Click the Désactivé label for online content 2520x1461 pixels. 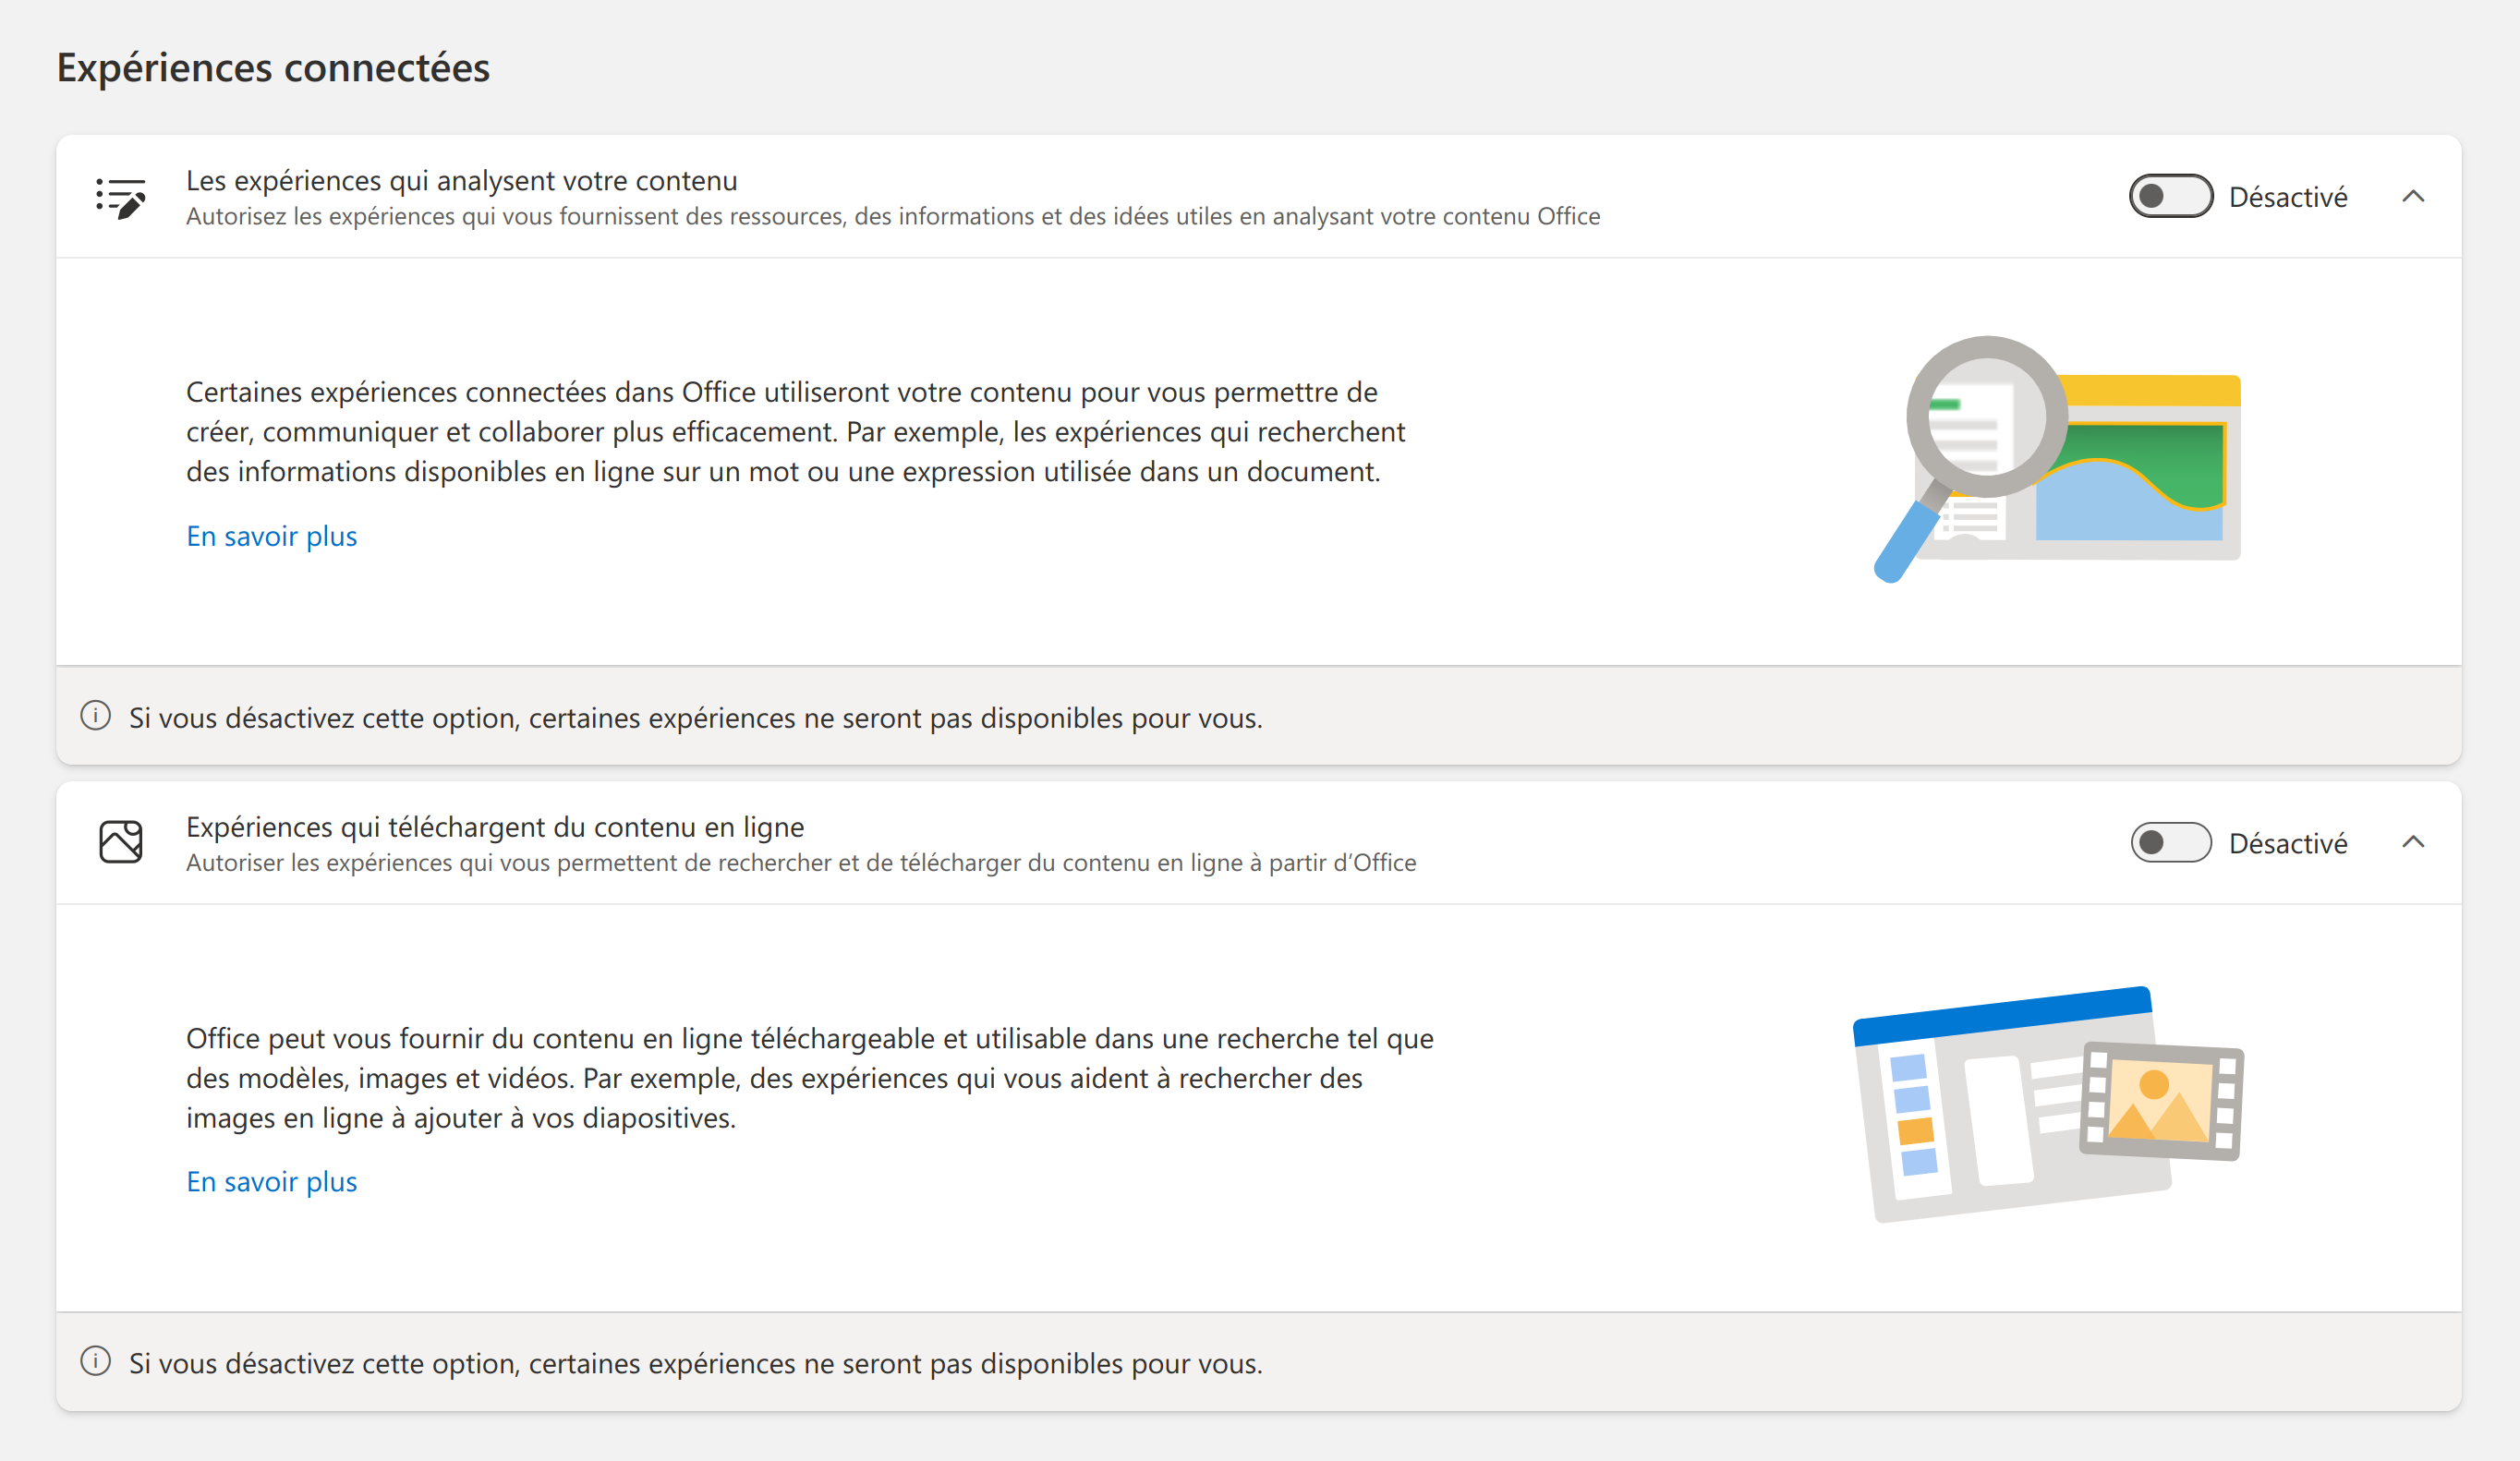pos(2288,843)
